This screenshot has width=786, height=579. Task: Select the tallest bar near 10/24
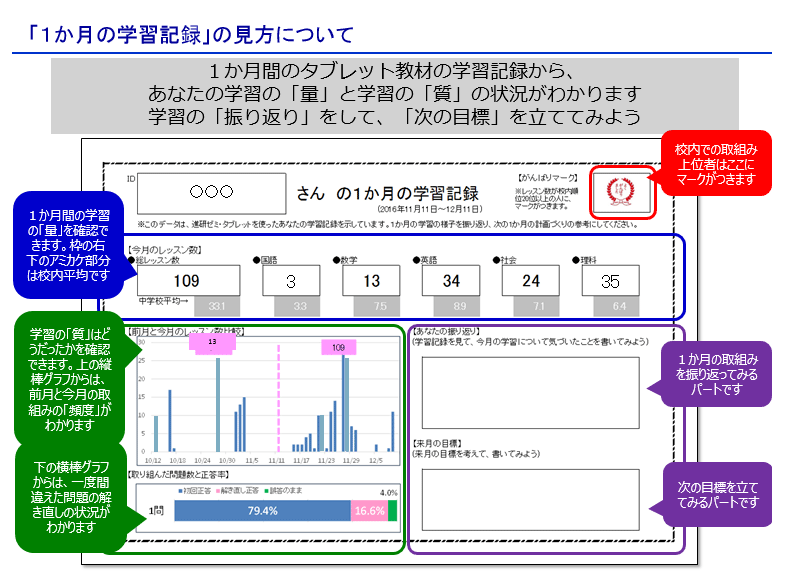[218, 404]
